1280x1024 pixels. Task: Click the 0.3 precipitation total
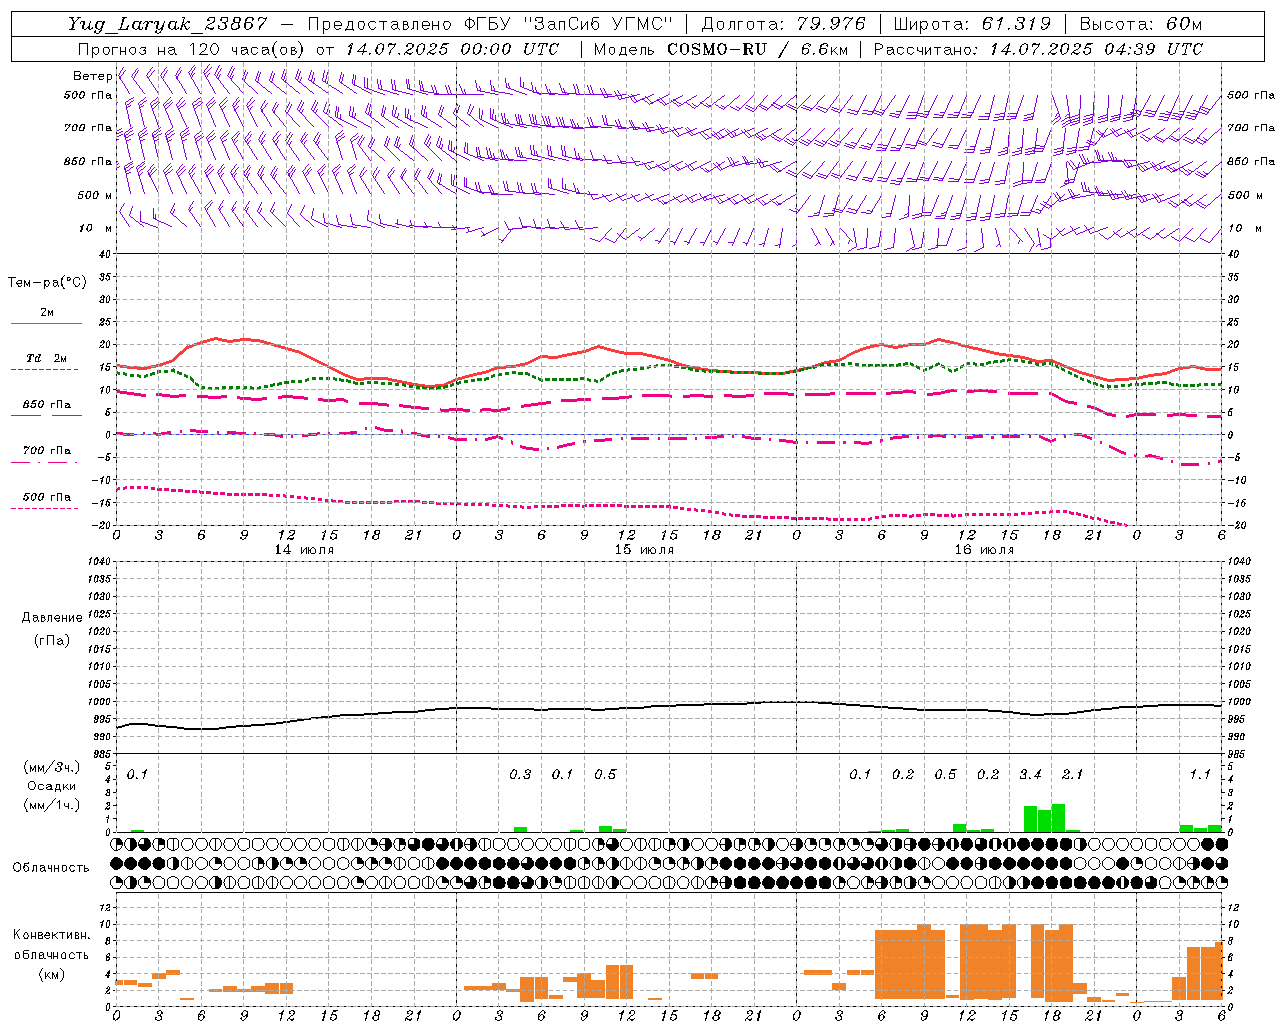coord(520,774)
